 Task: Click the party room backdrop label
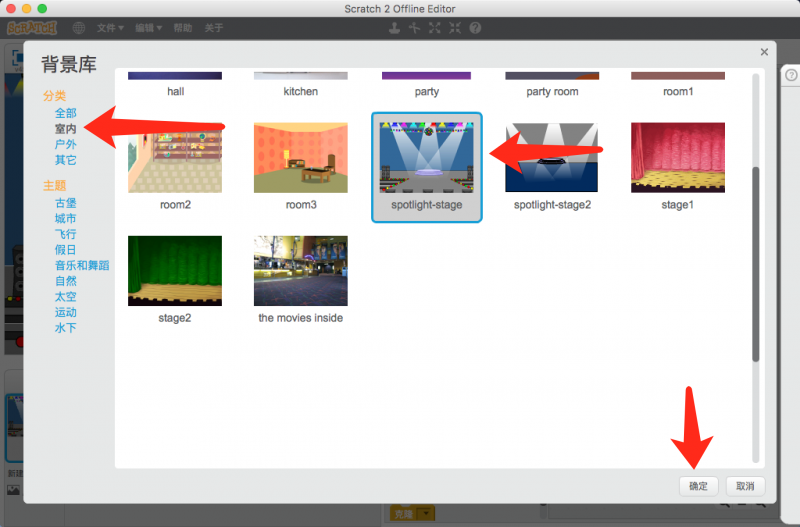(553, 92)
